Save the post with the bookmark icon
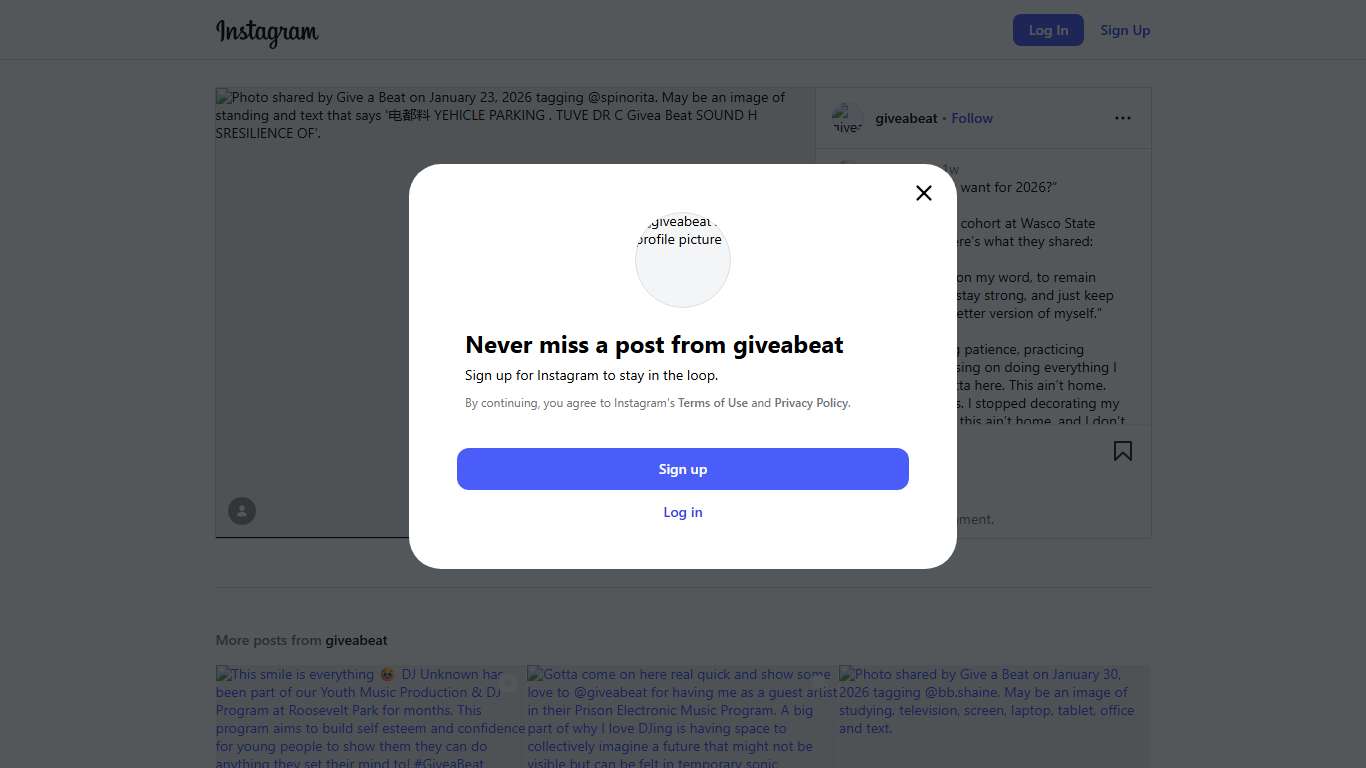This screenshot has height=768, width=1366. 1122,451
